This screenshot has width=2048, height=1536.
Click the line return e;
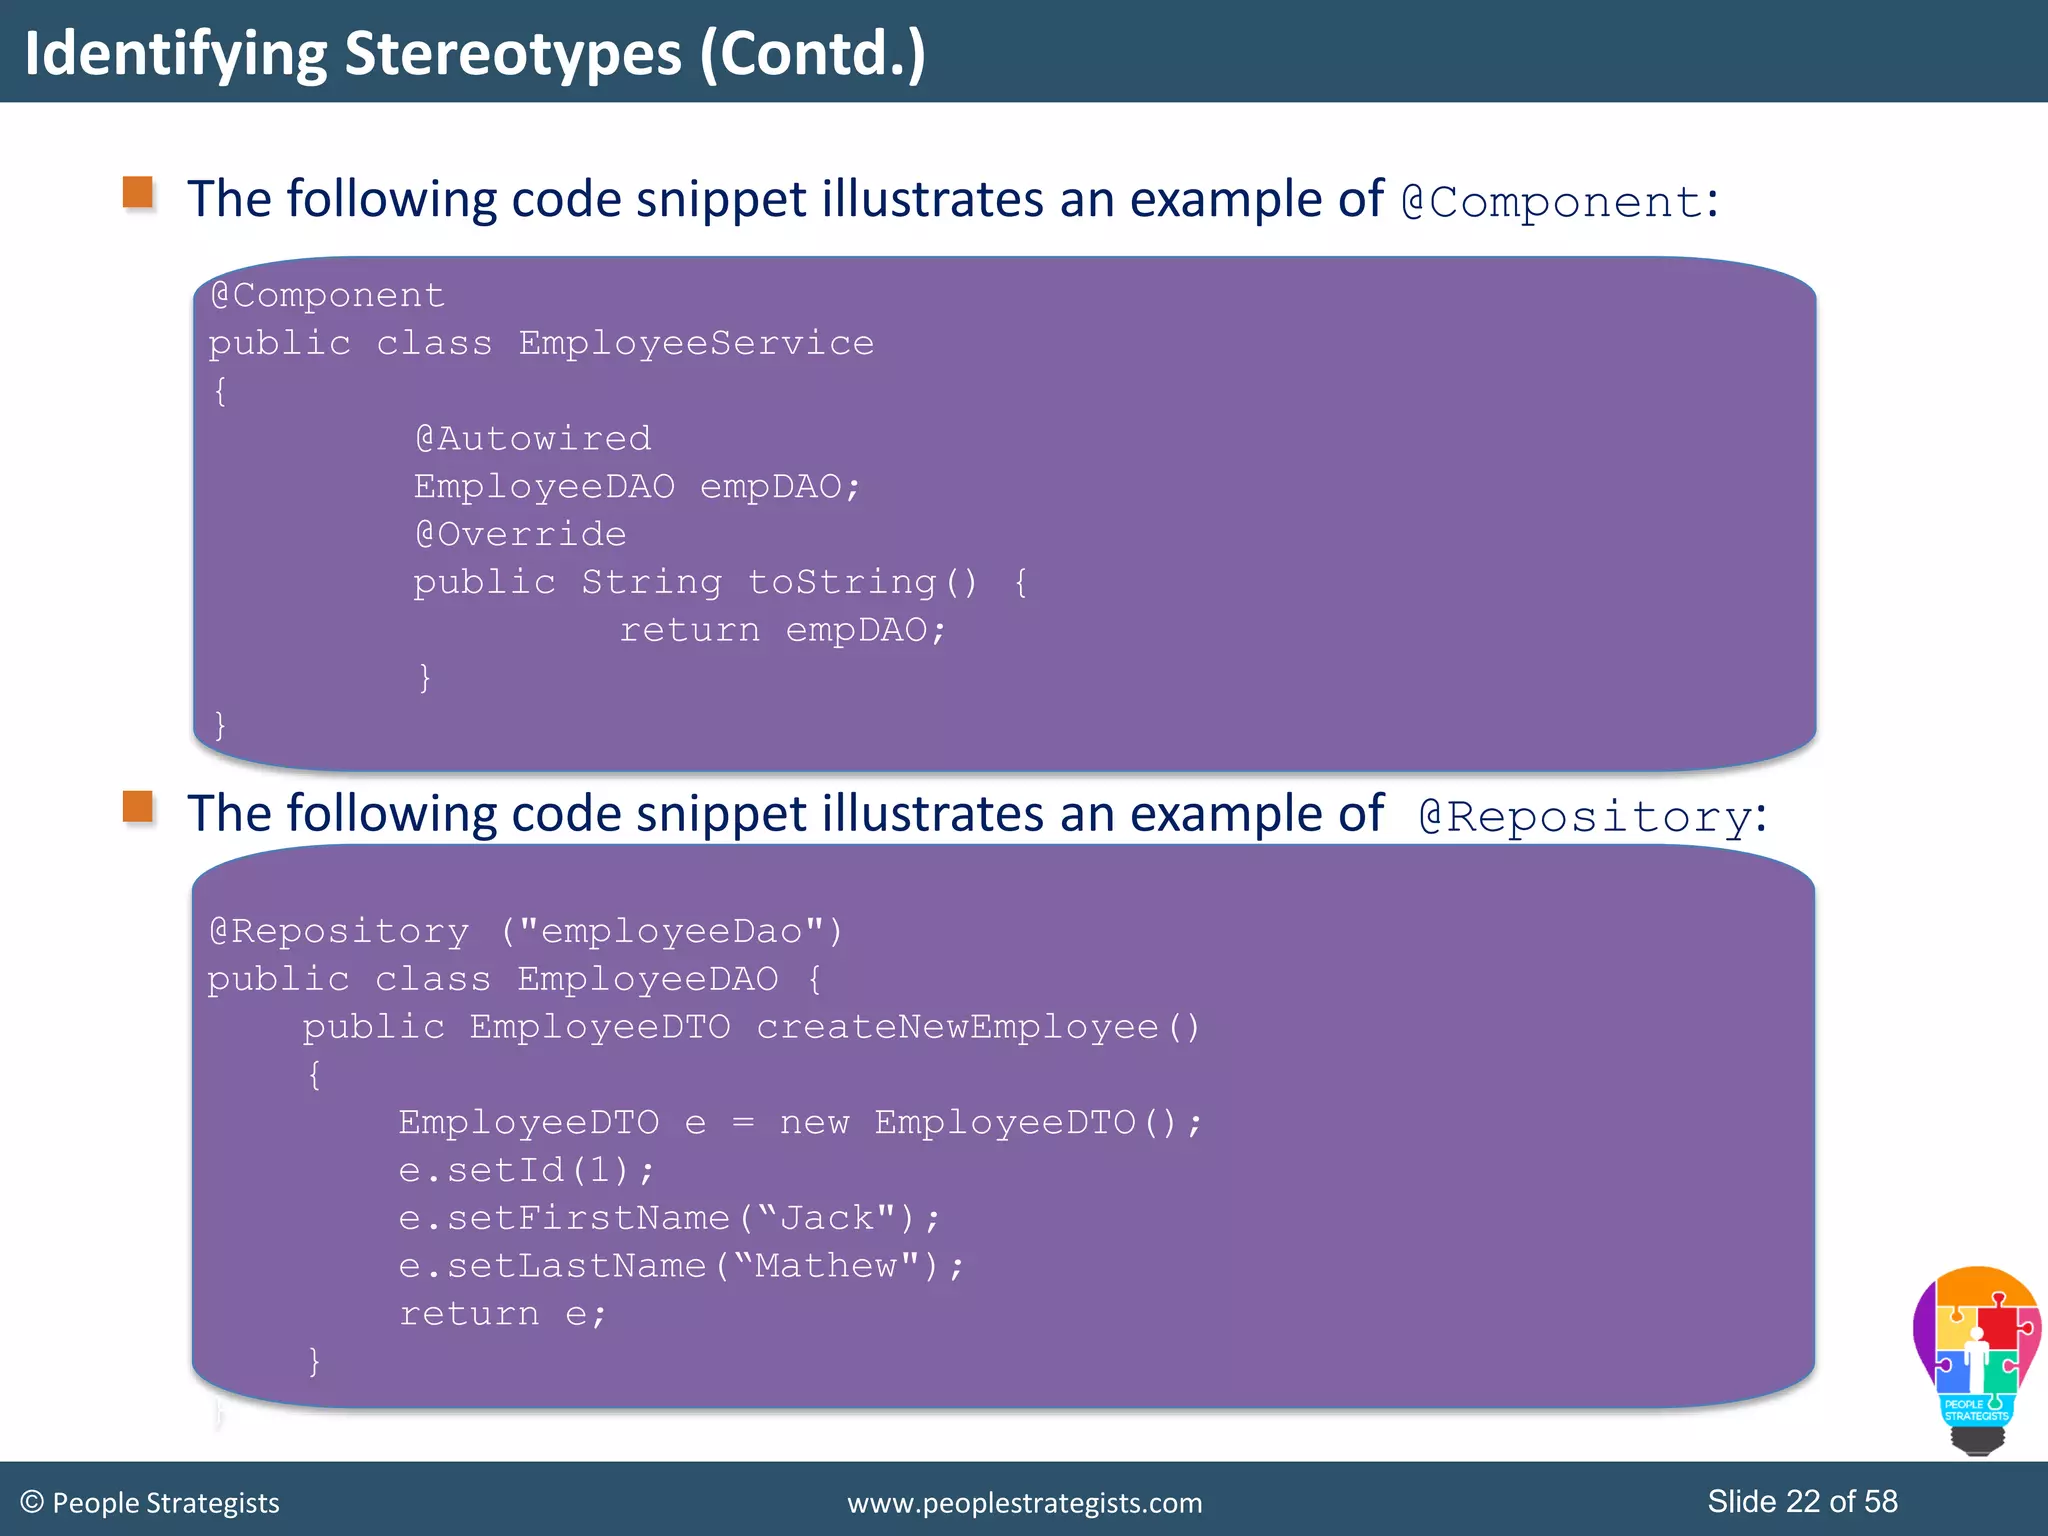(x=503, y=1313)
